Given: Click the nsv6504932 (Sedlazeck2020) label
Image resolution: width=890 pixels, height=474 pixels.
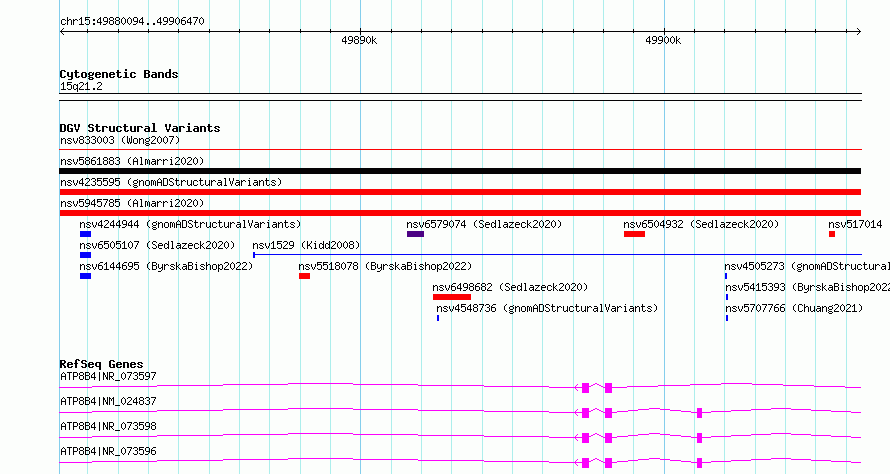Looking at the screenshot, I should click(701, 224).
